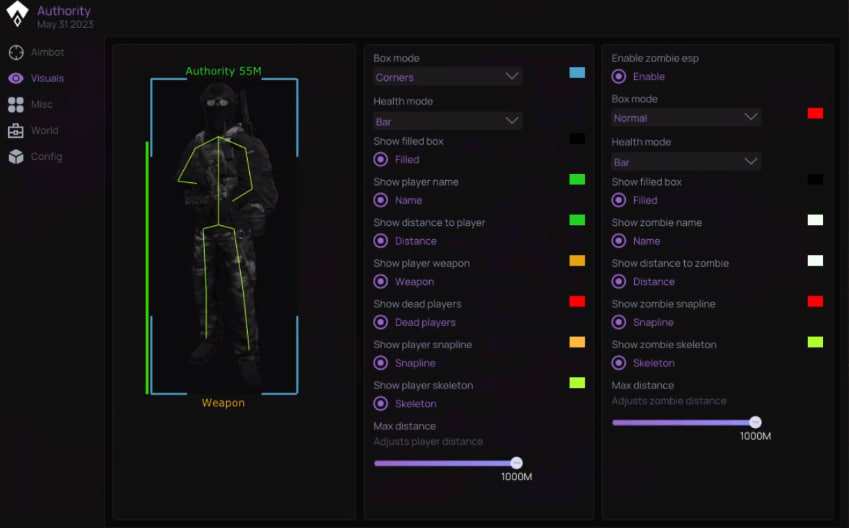
Task: Click the Config cube icon
Action: (16, 156)
